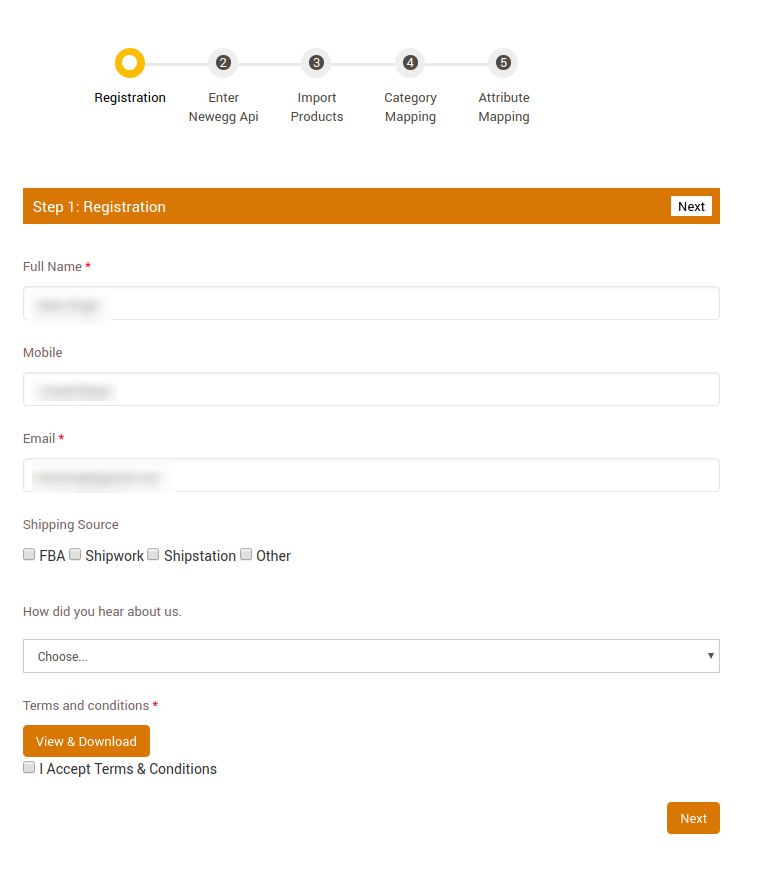The height and width of the screenshot is (876, 758).
Task: Select step 5 Attribute Mapping
Action: (x=503, y=62)
